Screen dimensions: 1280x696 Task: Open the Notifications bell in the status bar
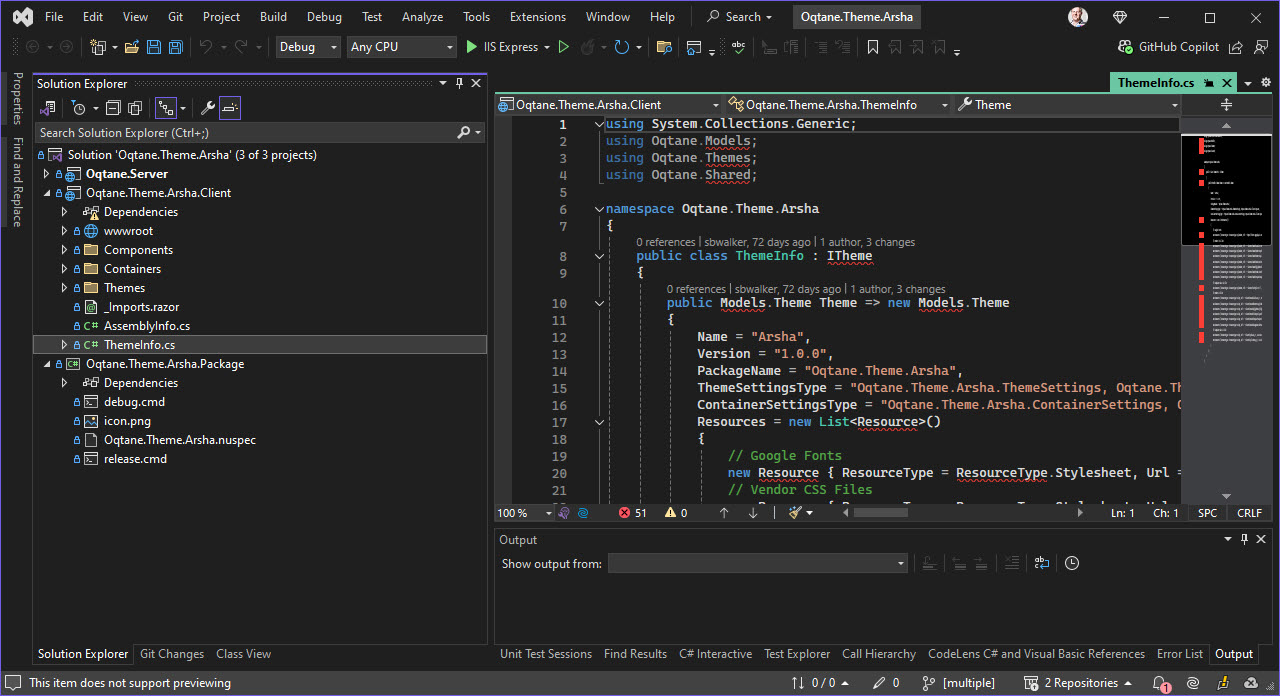(1160, 683)
